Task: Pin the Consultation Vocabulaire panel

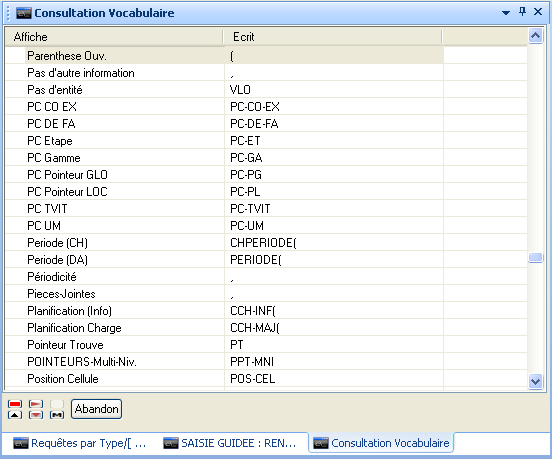Action: (522, 12)
